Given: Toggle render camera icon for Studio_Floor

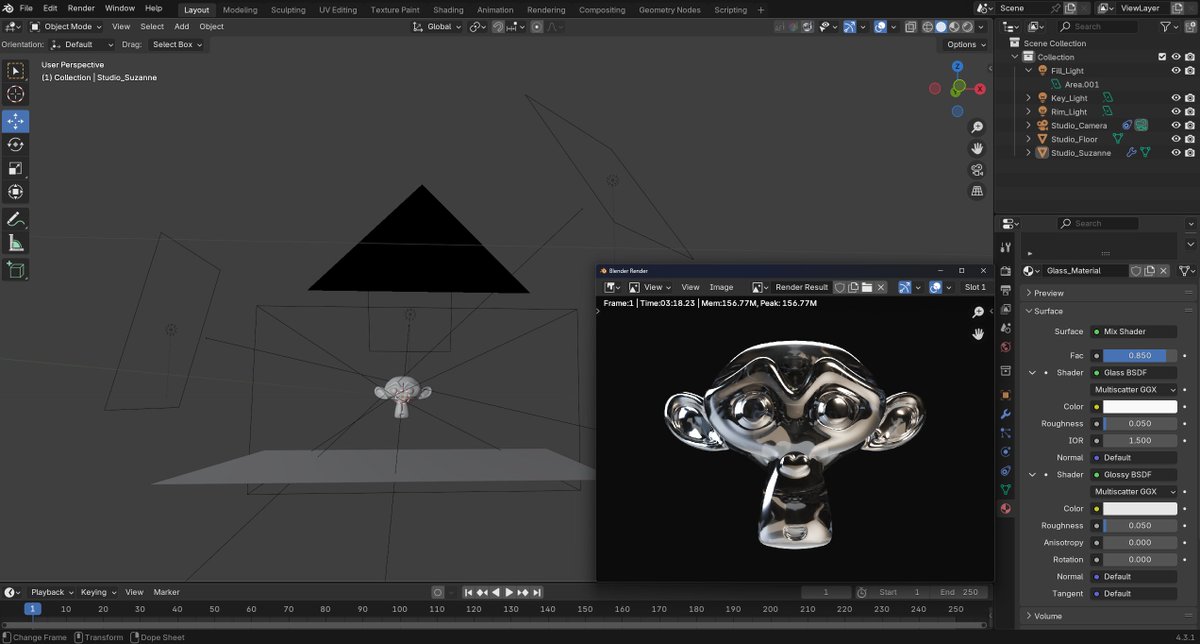Looking at the screenshot, I should [x=1190, y=139].
